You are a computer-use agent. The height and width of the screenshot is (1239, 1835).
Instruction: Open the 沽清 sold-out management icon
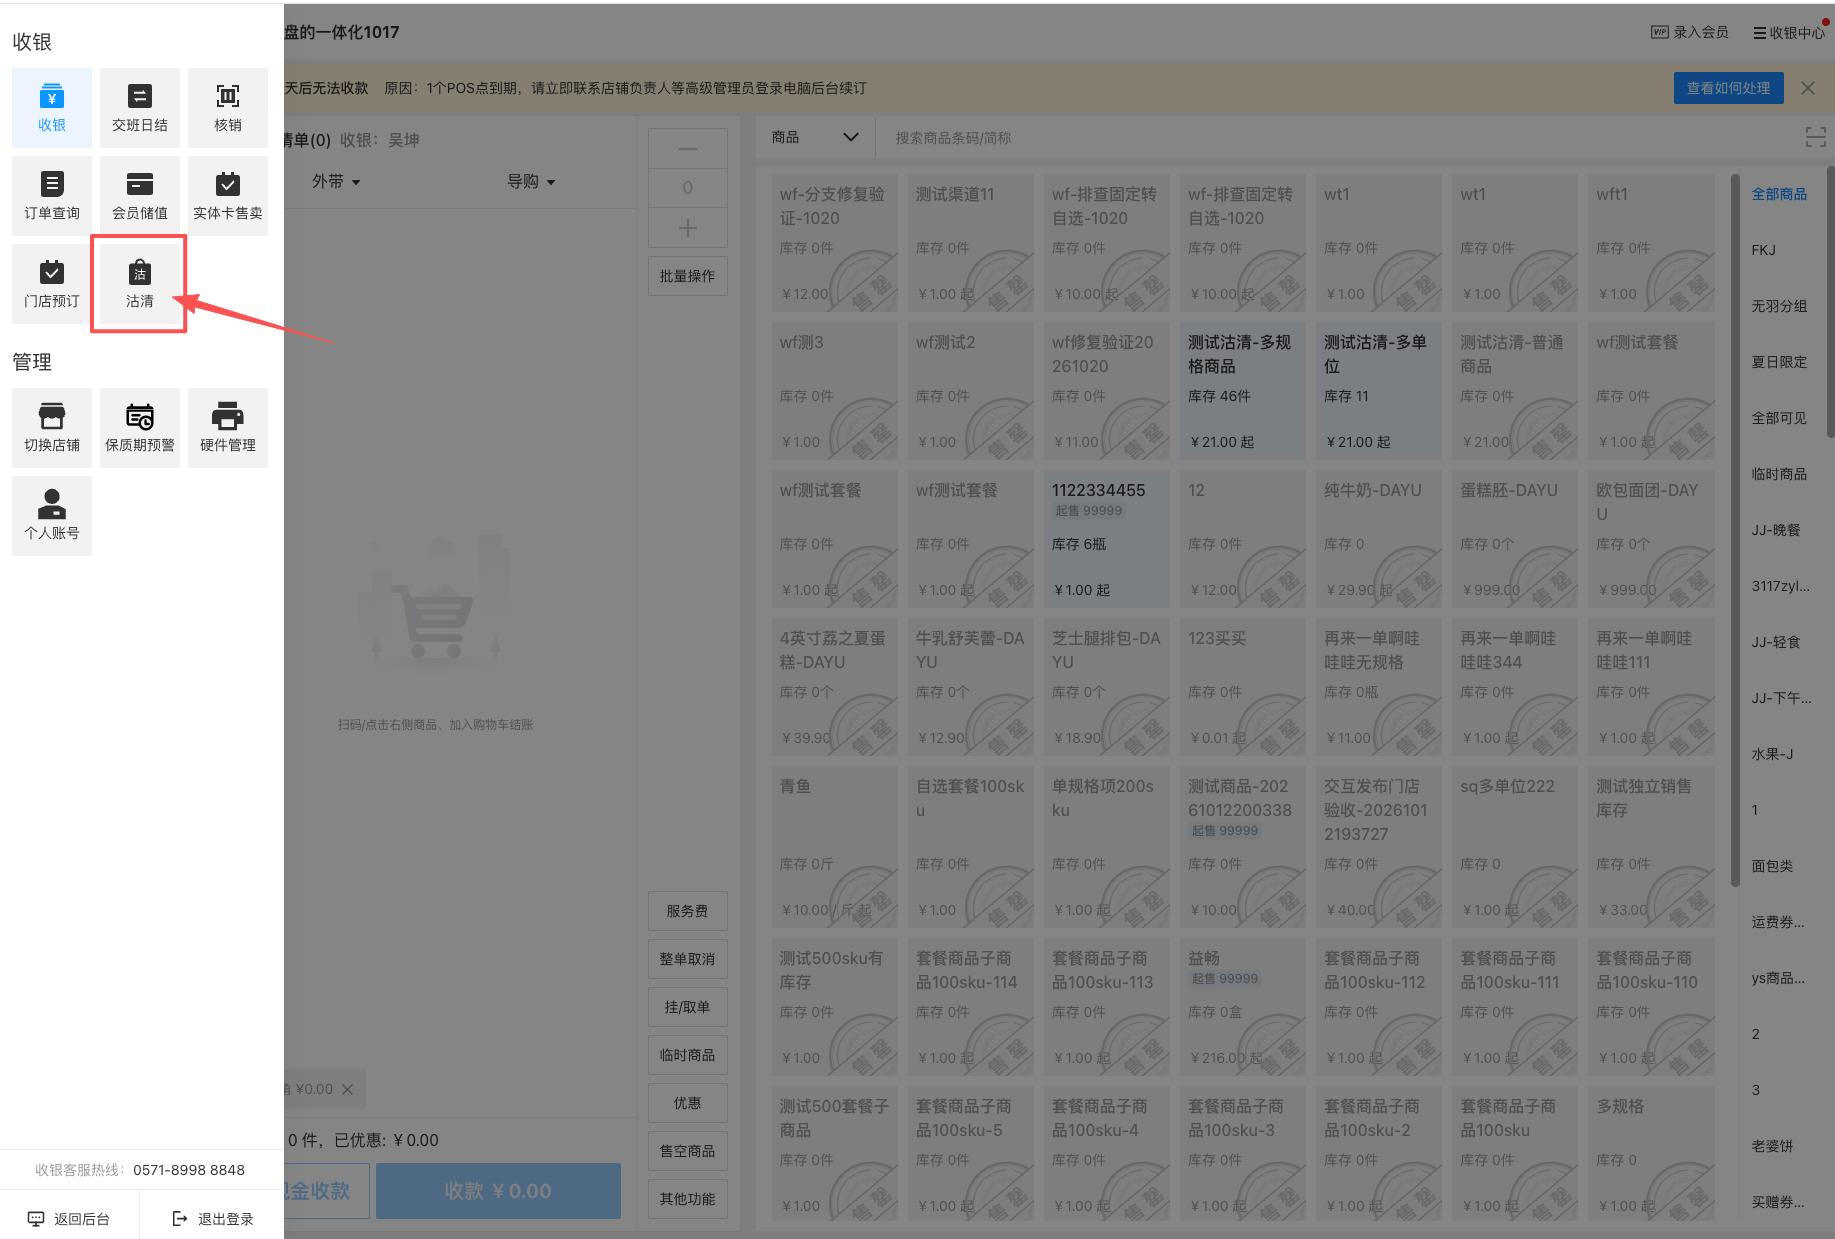coord(140,284)
